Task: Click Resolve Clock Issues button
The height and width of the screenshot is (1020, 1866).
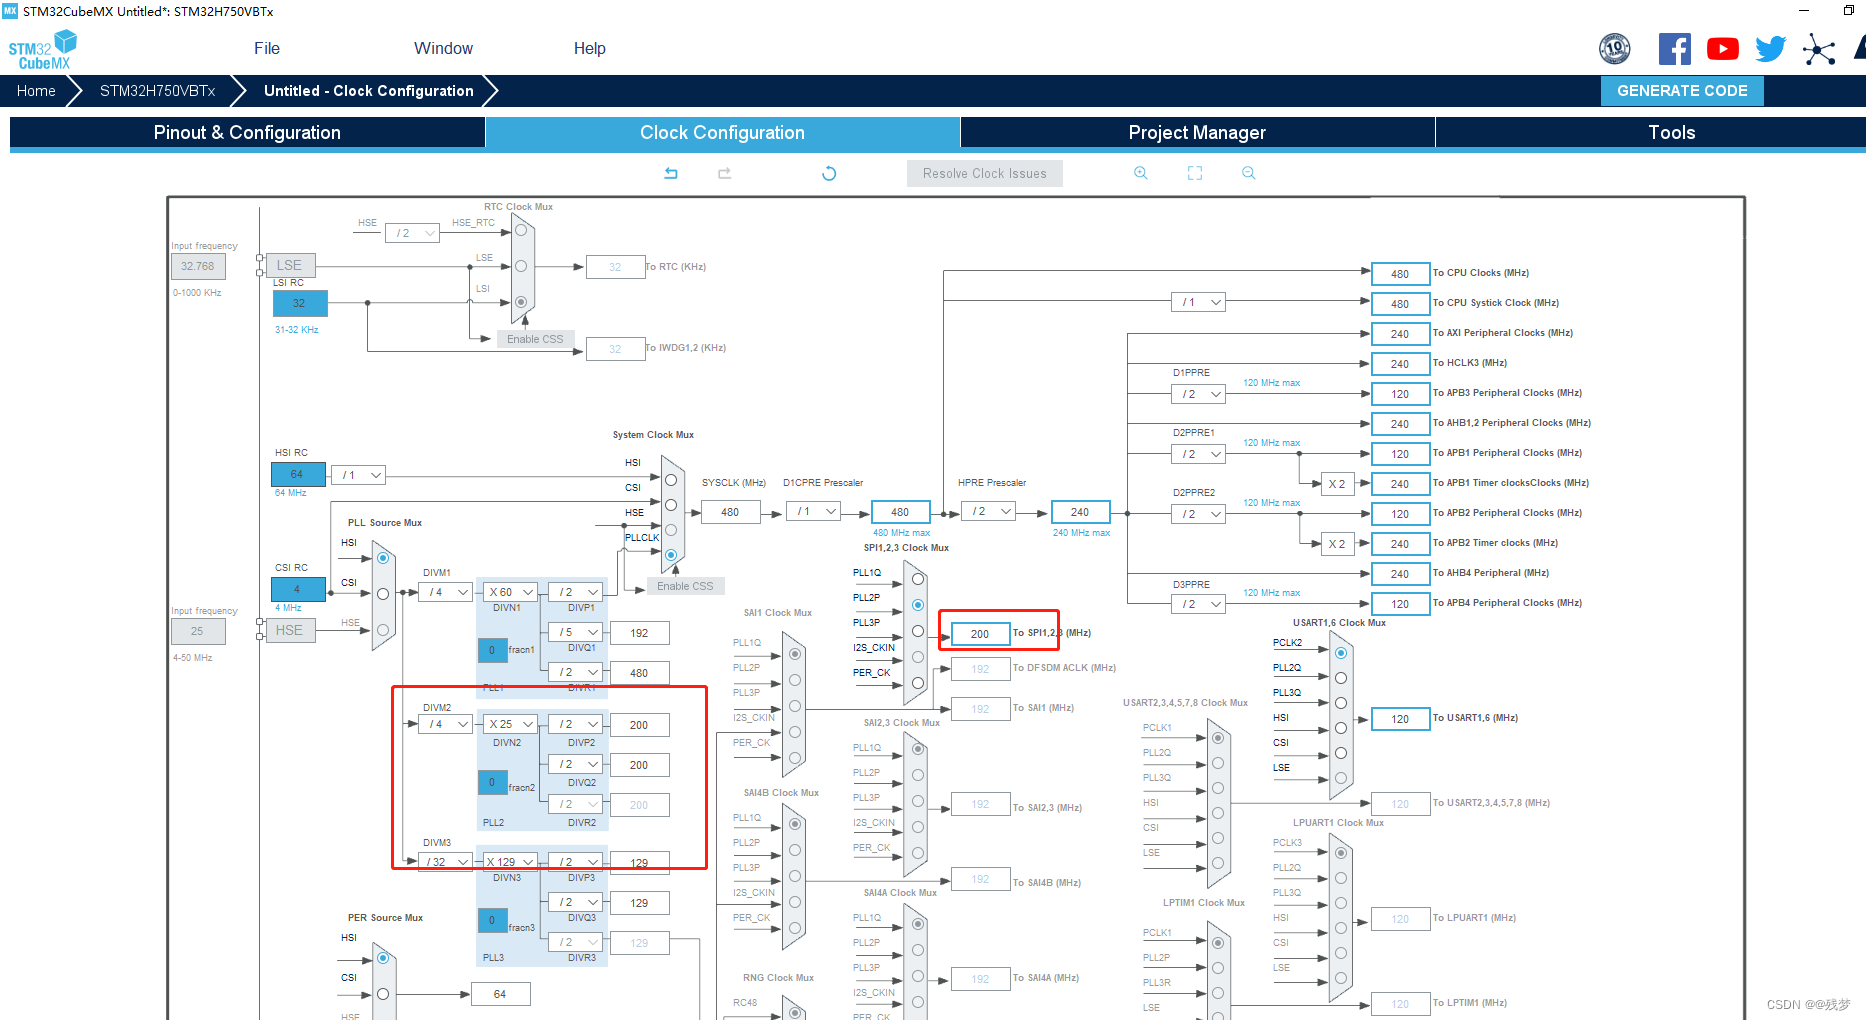Action: 985,173
